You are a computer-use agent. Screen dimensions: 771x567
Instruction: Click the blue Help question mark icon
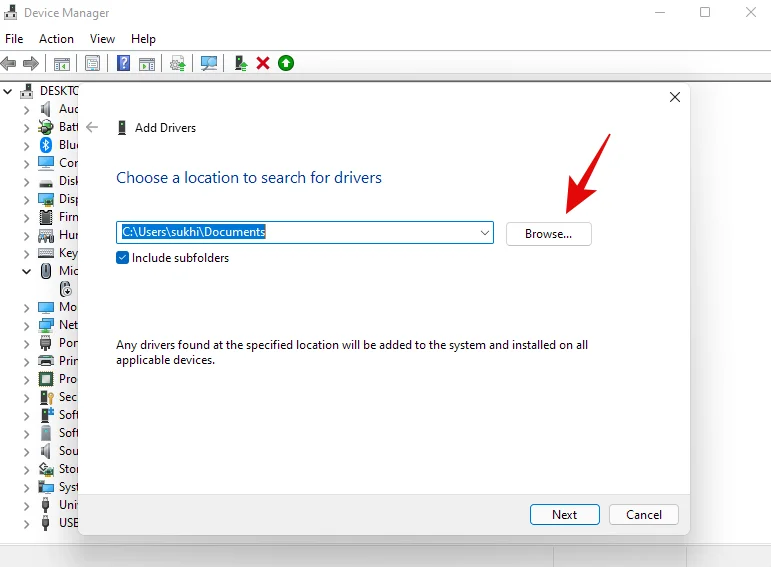[123, 63]
